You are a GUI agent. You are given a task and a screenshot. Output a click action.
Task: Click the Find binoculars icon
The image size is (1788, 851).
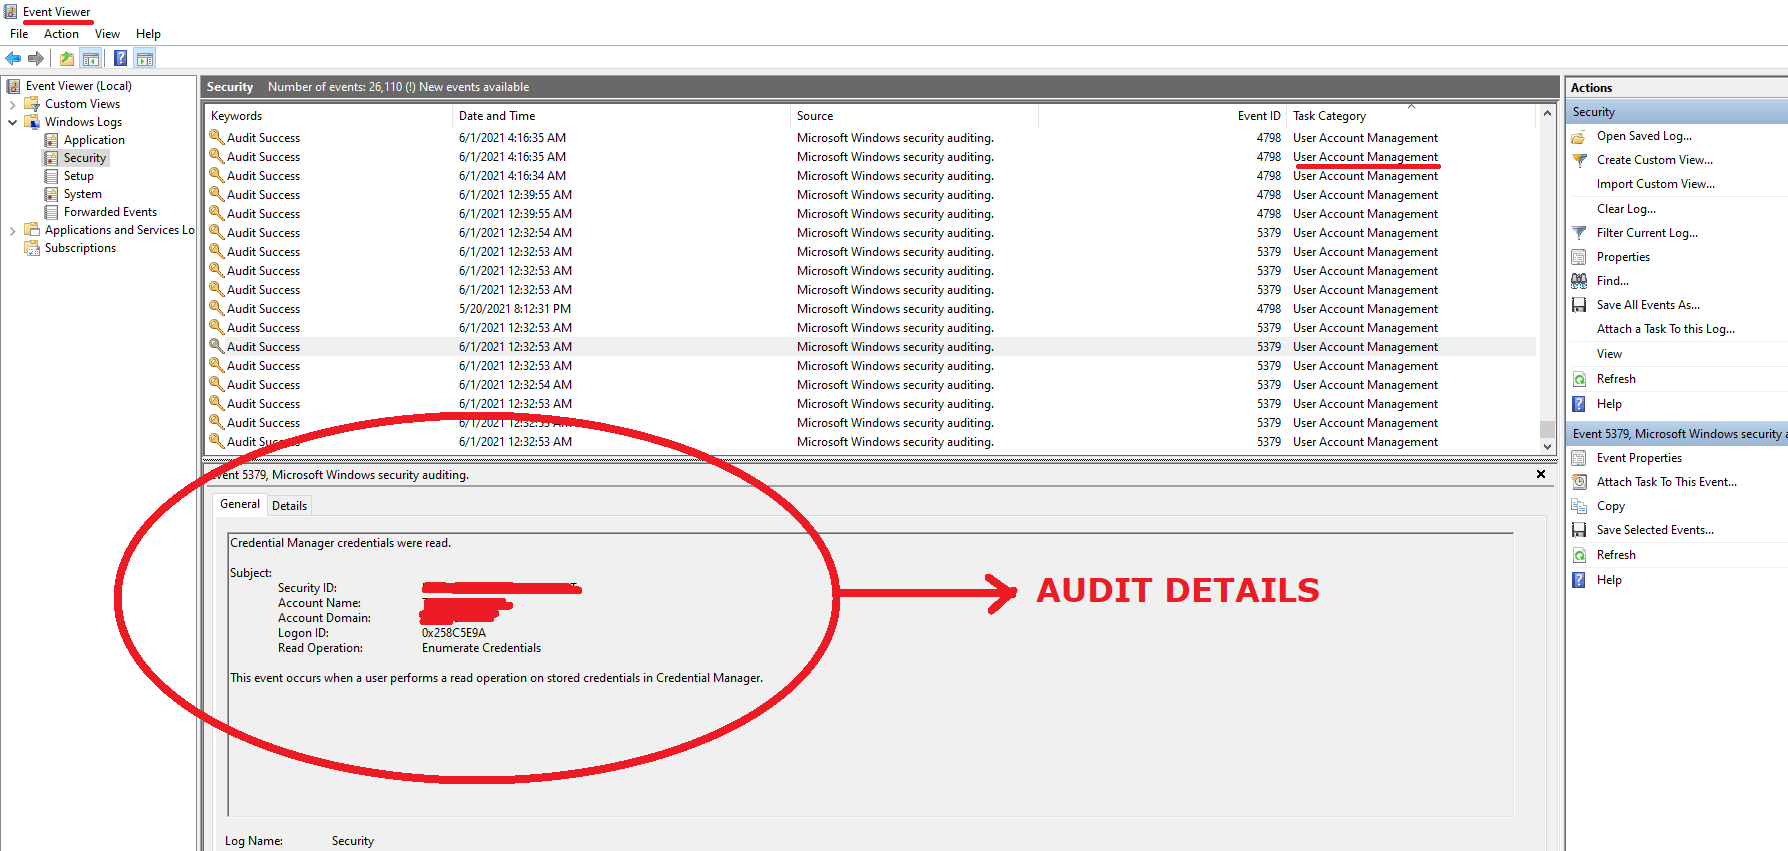1579,281
